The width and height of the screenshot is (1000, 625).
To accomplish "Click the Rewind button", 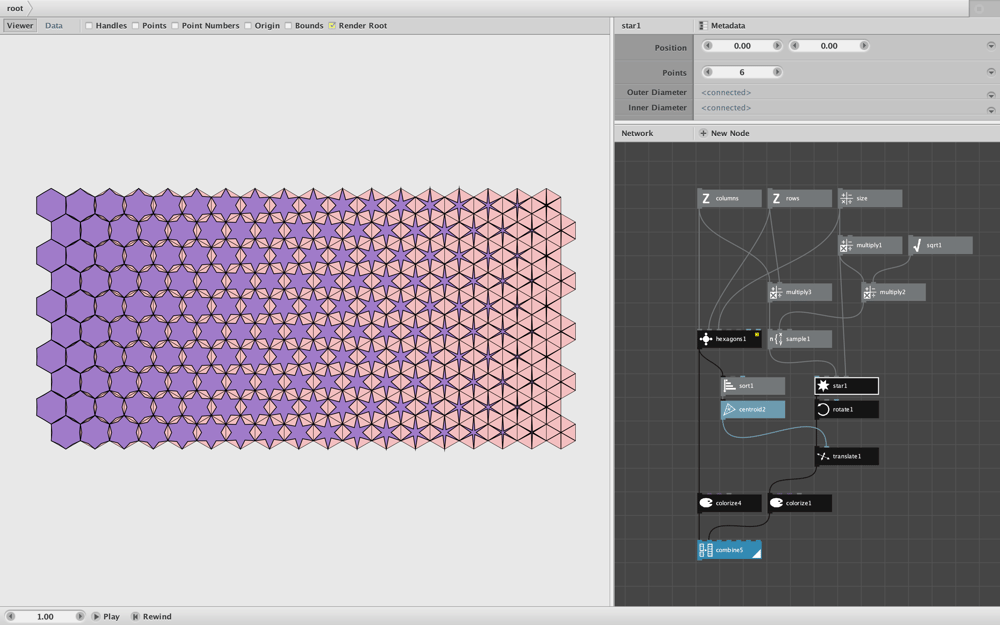I will (151, 617).
